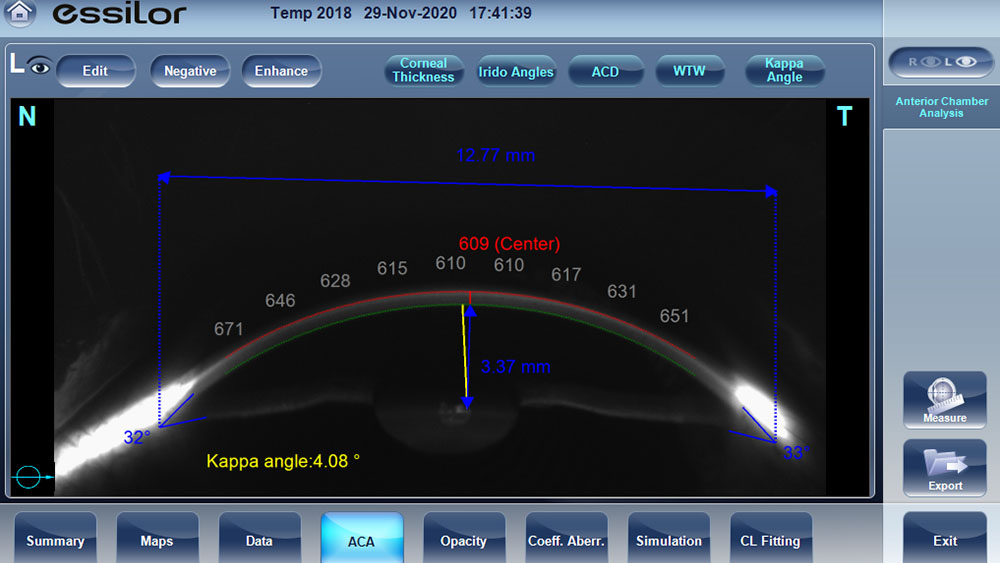The height and width of the screenshot is (563, 1000).
Task: Click the 17:41:39 time stamp
Action: [x=500, y=13]
